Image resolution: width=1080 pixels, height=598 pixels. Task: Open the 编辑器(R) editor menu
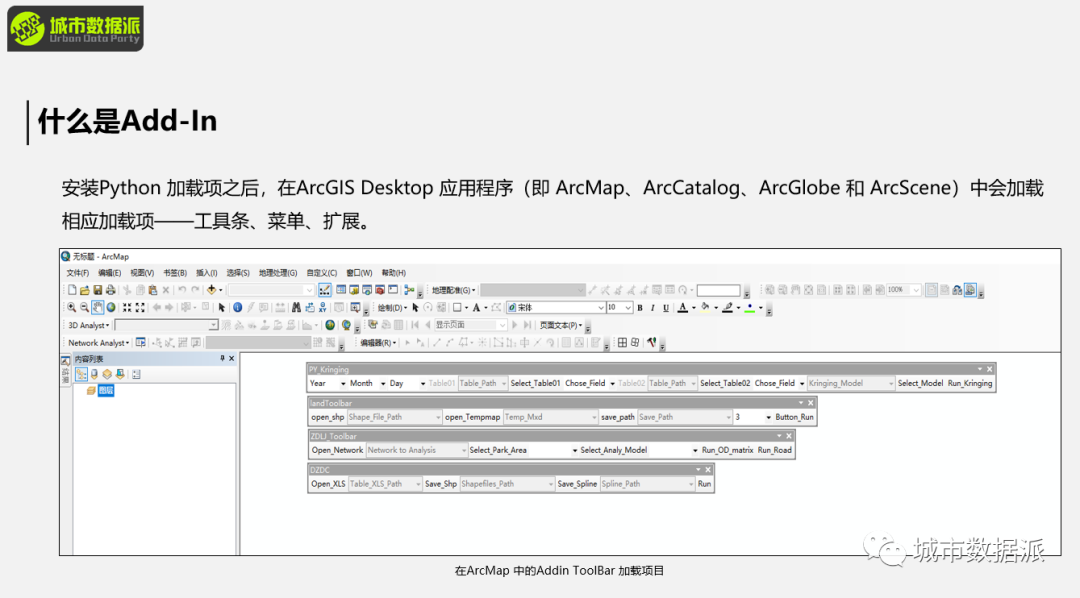[378, 342]
